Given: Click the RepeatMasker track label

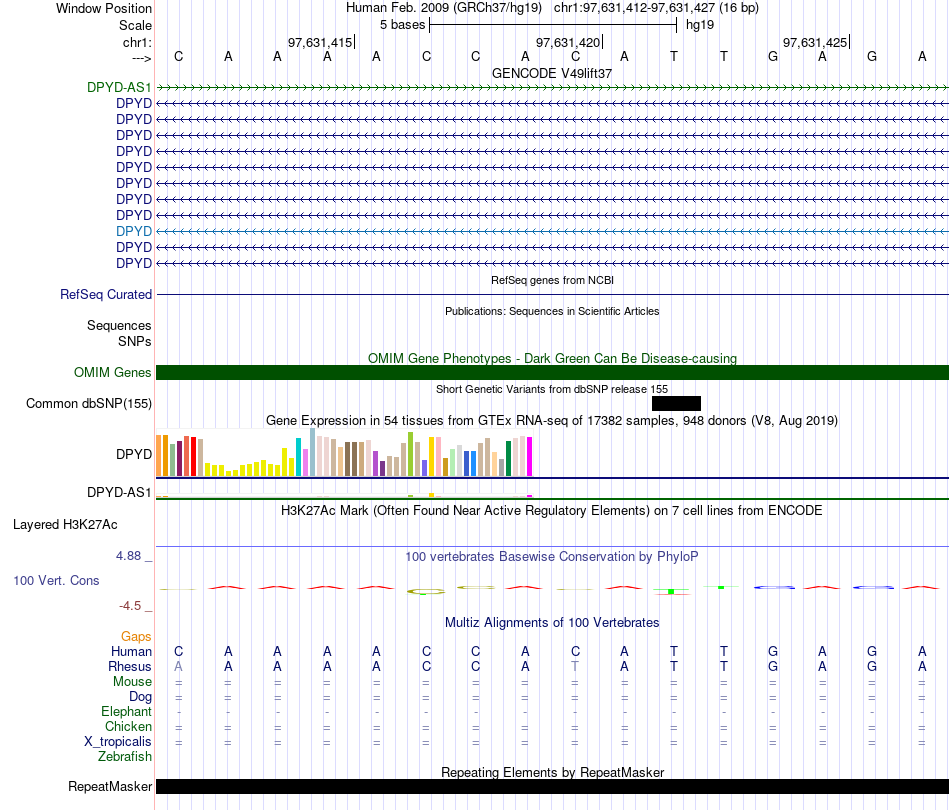Looking at the screenshot, I should (x=110, y=786).
